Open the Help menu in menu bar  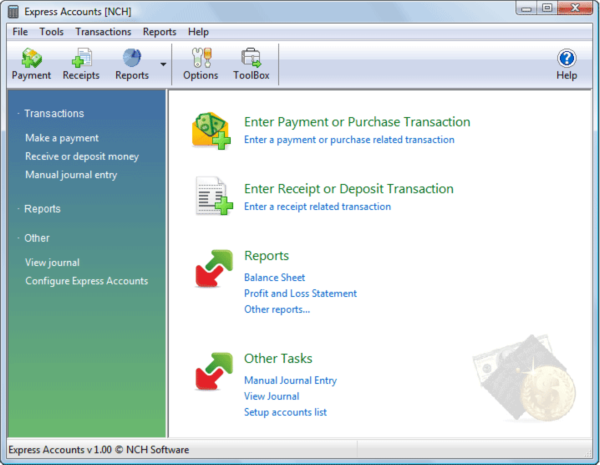click(198, 32)
